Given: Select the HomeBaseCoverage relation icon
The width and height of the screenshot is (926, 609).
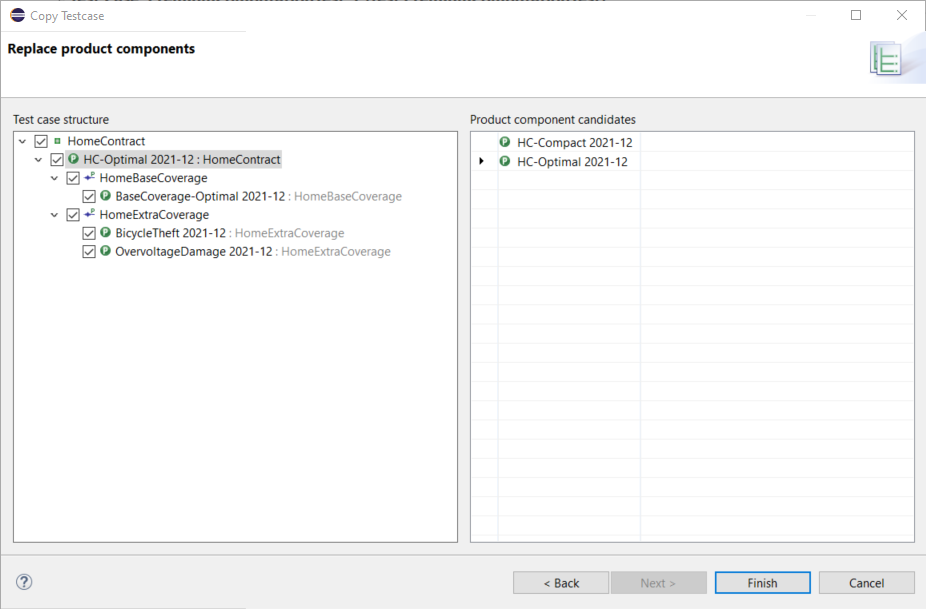Looking at the screenshot, I should click(89, 177).
